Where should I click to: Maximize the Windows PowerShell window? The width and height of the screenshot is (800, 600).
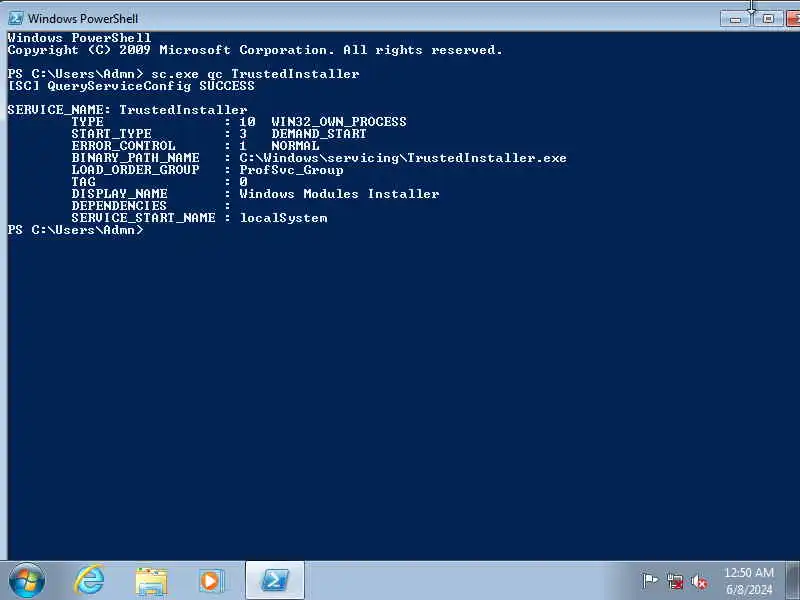click(768, 19)
